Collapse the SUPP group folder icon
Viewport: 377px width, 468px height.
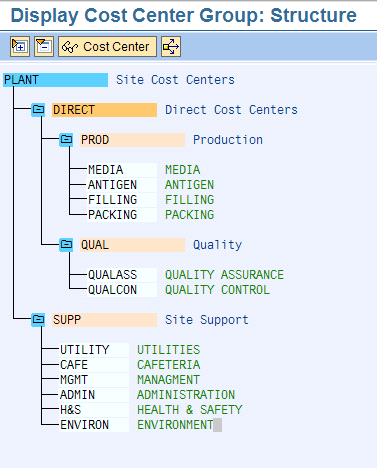(x=38, y=320)
